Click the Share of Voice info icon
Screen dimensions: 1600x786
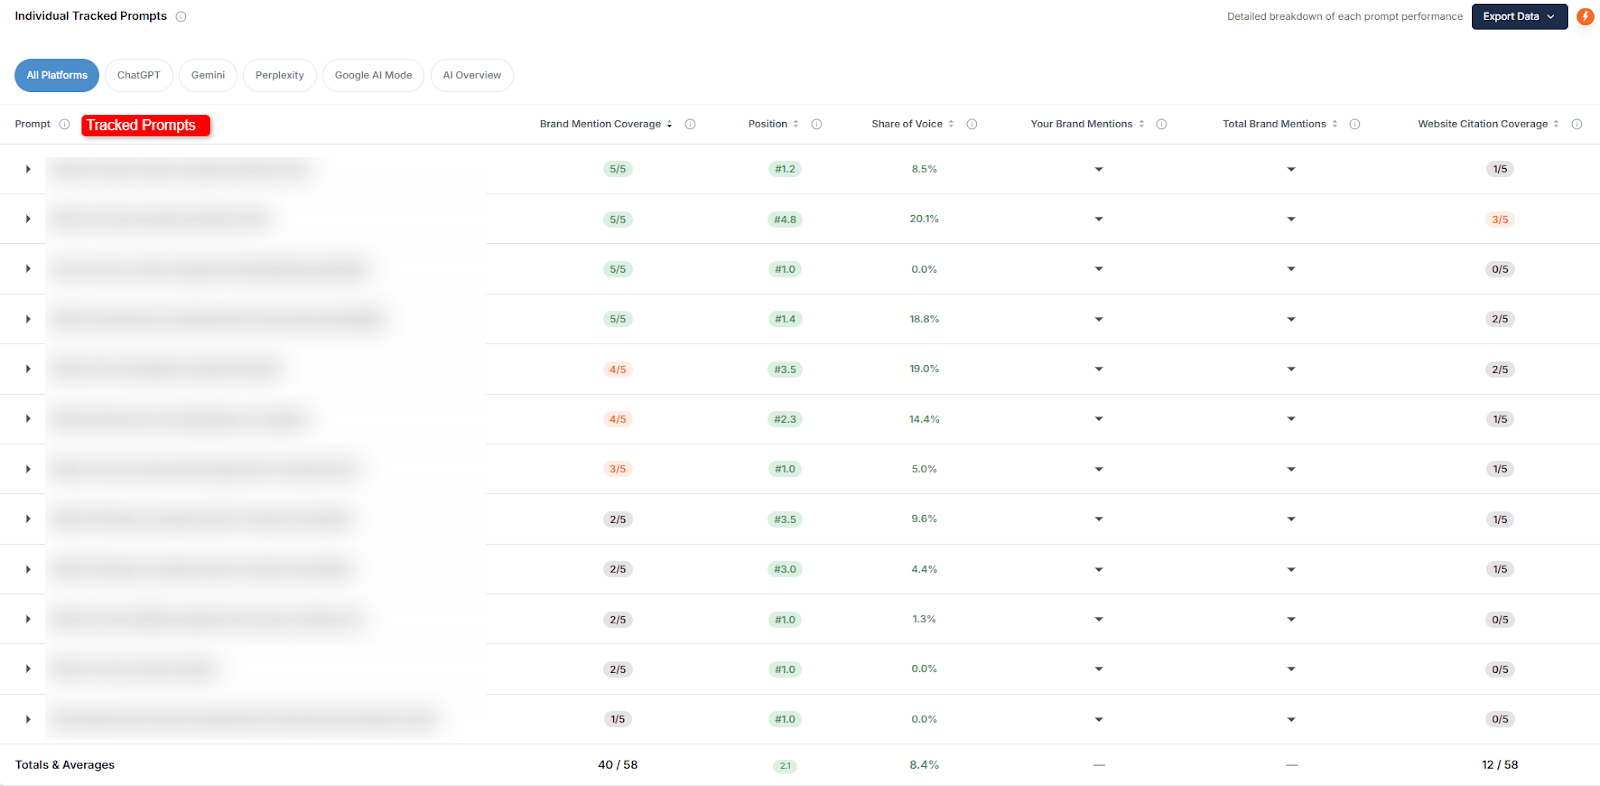(x=972, y=124)
